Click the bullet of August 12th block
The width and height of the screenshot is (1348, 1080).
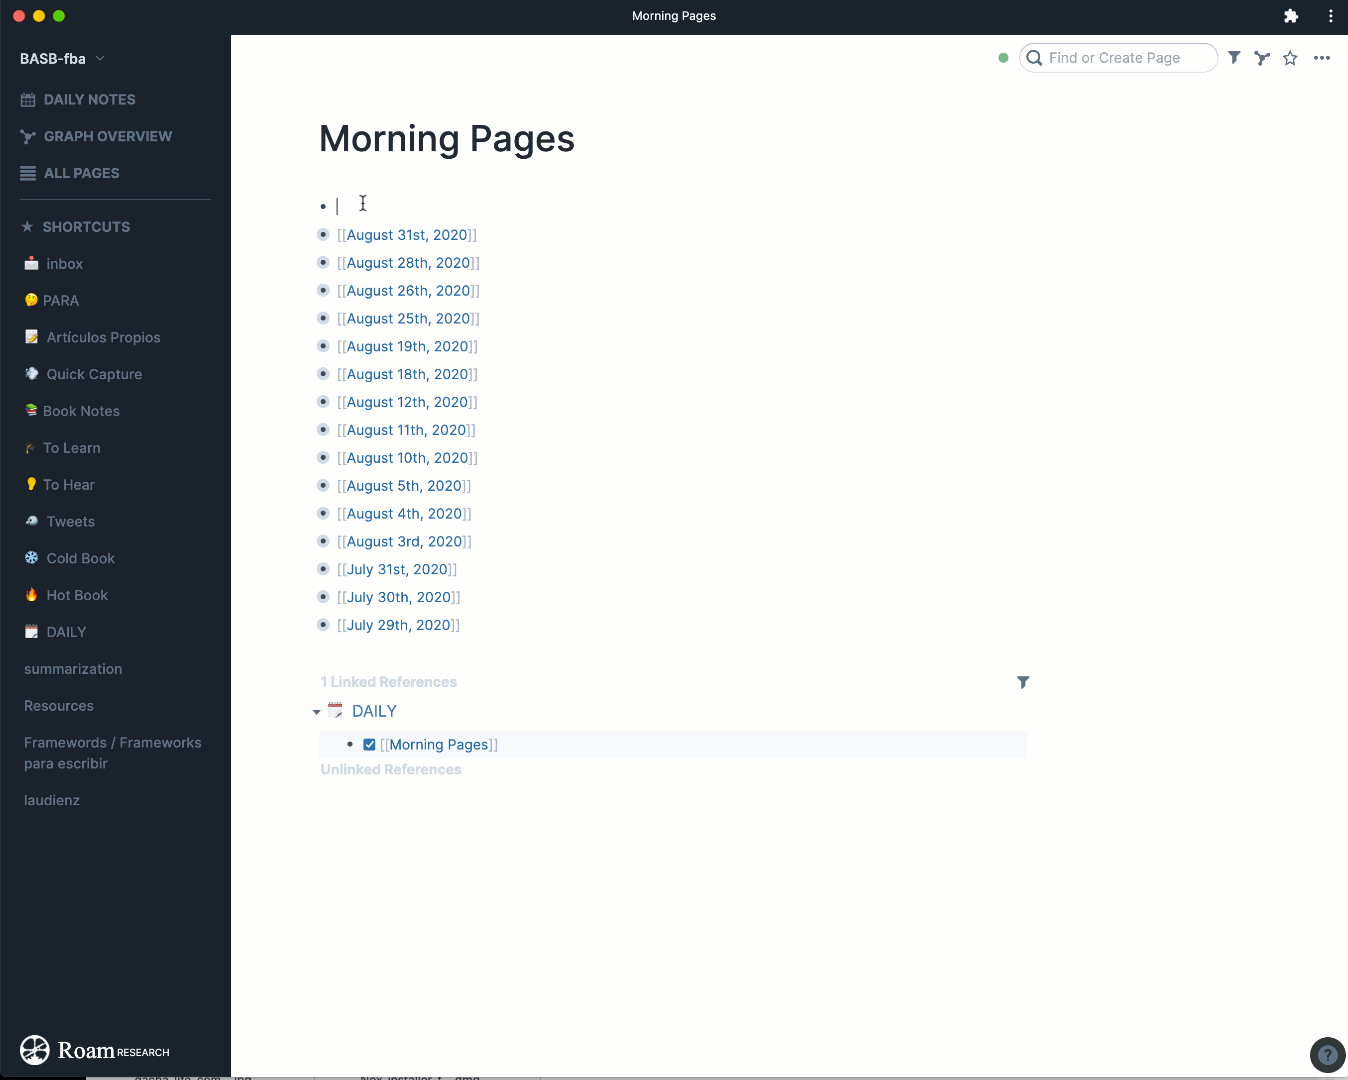(323, 402)
